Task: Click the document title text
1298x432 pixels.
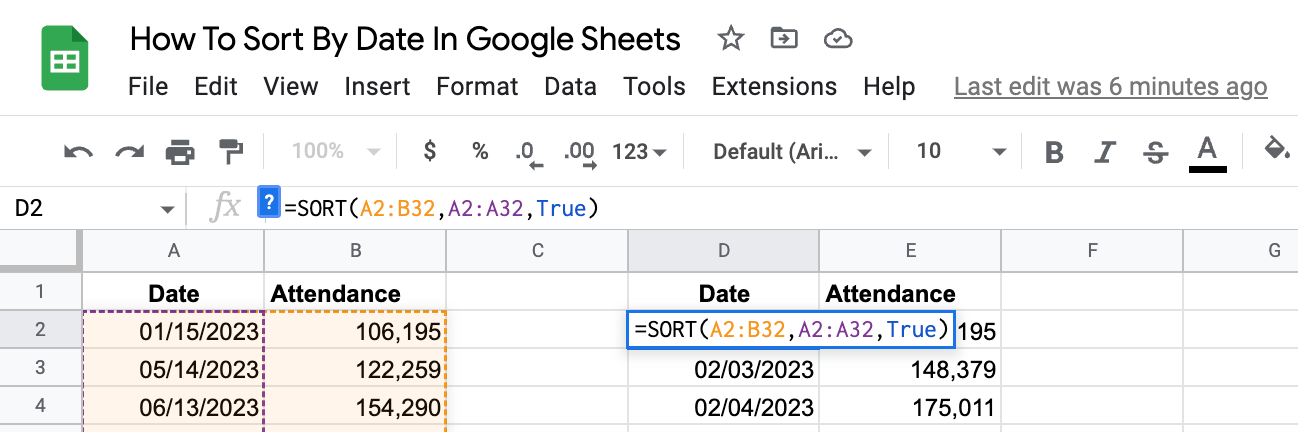Action: tap(406, 39)
